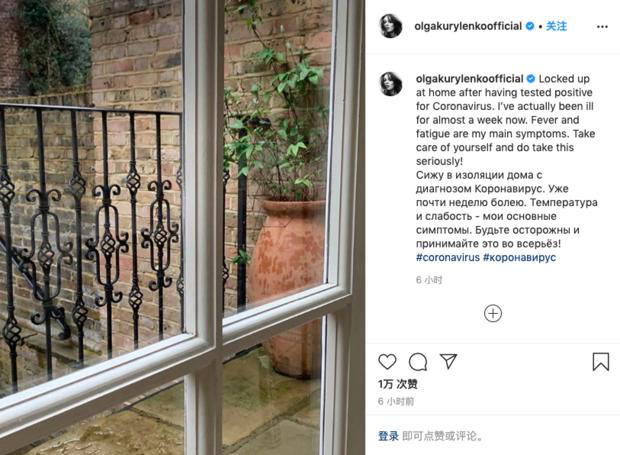620x455 pixels.
Task: Click the 6 小时前 post timestamp
Action: pos(396,402)
